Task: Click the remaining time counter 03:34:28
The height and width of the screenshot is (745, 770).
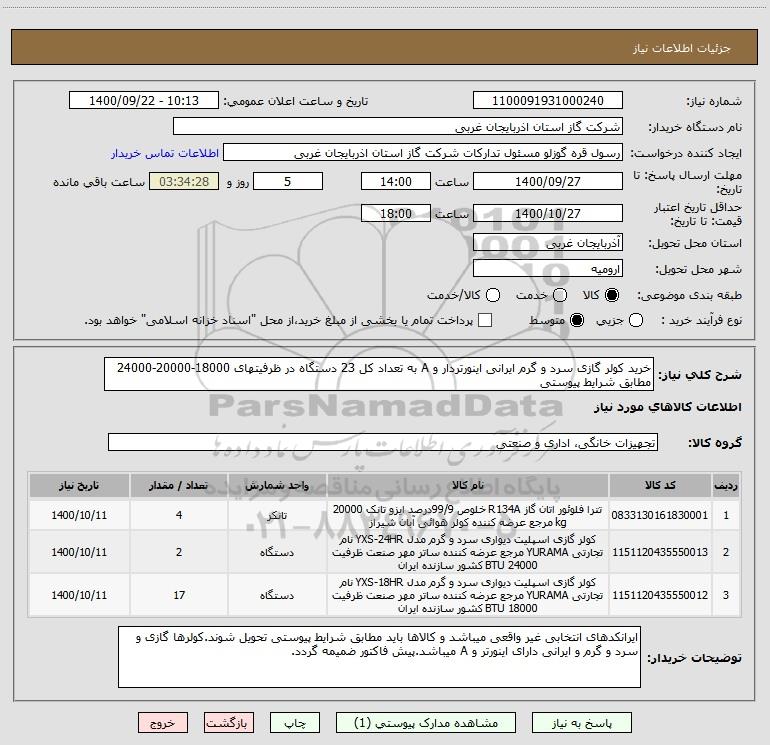Action: pyautogui.click(x=184, y=181)
